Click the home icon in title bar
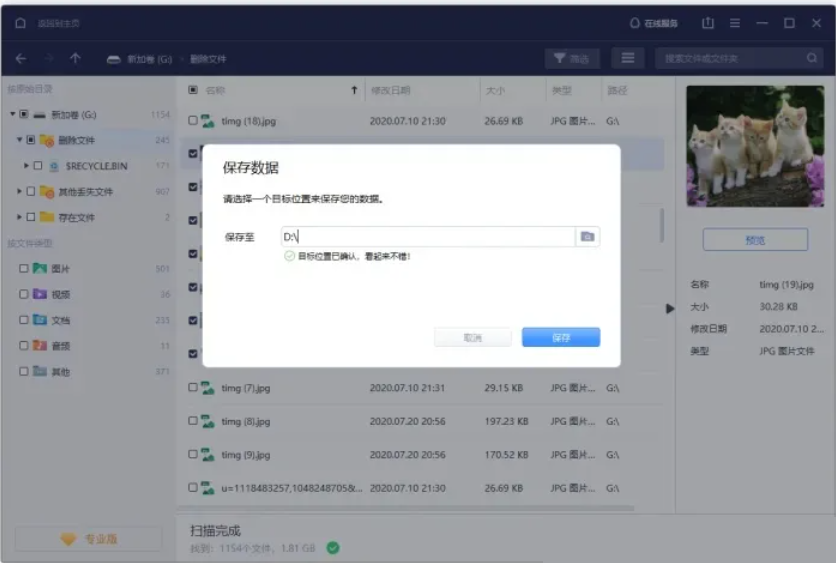 coord(20,23)
